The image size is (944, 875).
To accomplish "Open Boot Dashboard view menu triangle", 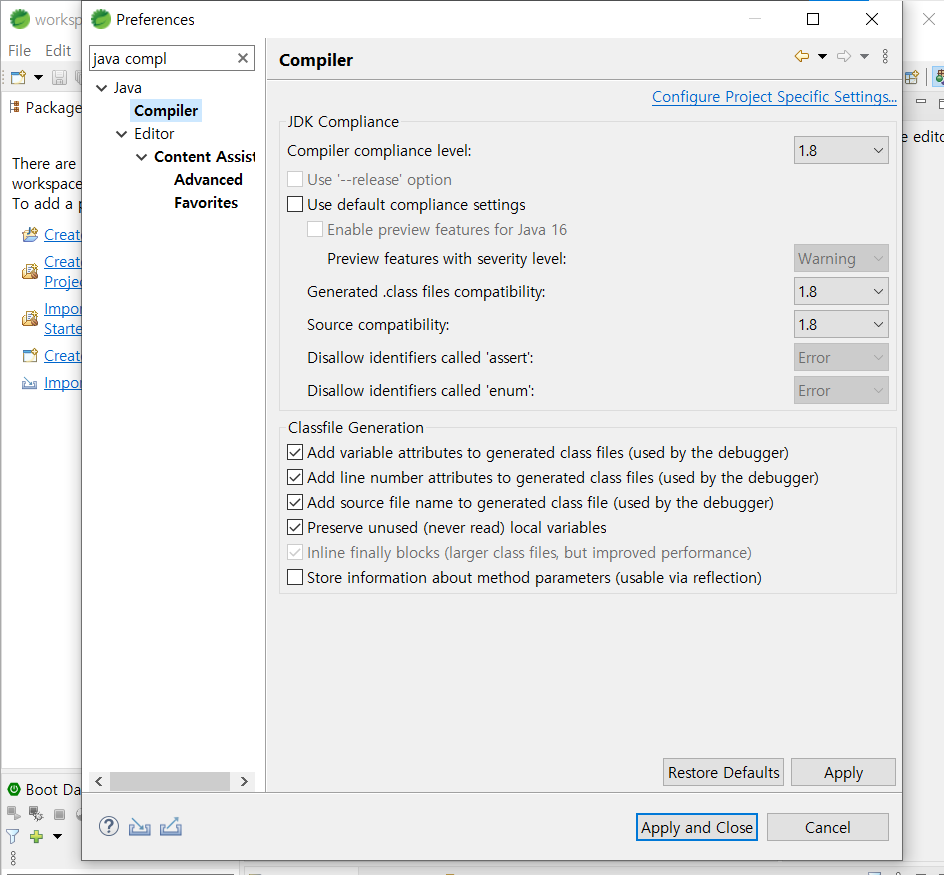I will pos(58,836).
